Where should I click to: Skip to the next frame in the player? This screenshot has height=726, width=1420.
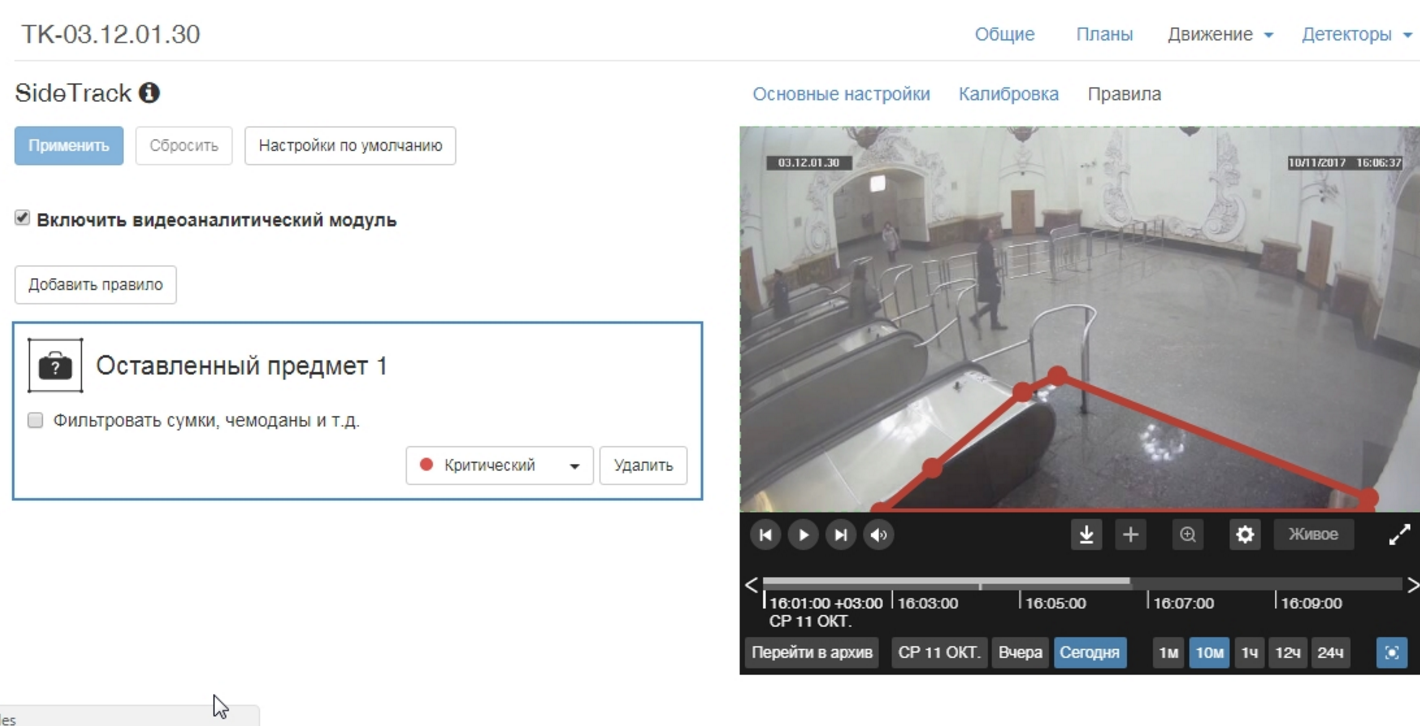click(841, 535)
